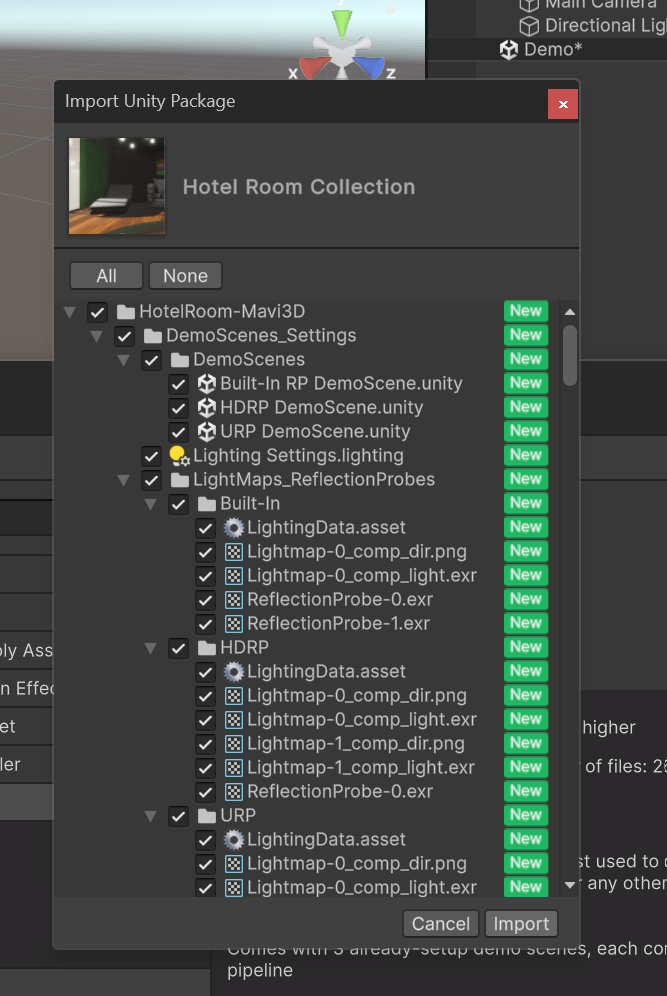Click the HDRP folder icon

(x=206, y=648)
